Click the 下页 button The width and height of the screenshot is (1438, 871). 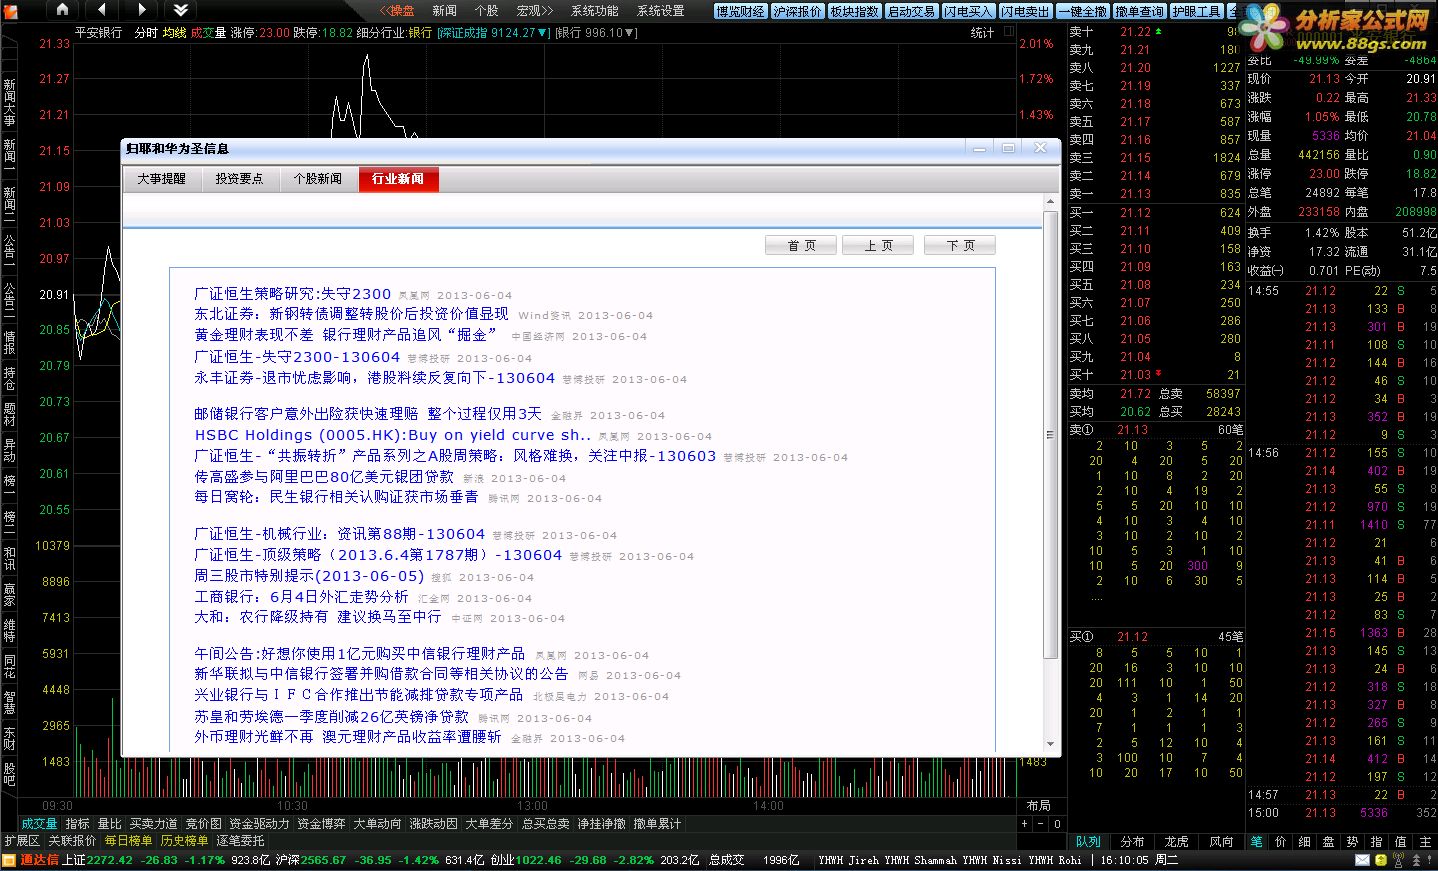click(959, 245)
